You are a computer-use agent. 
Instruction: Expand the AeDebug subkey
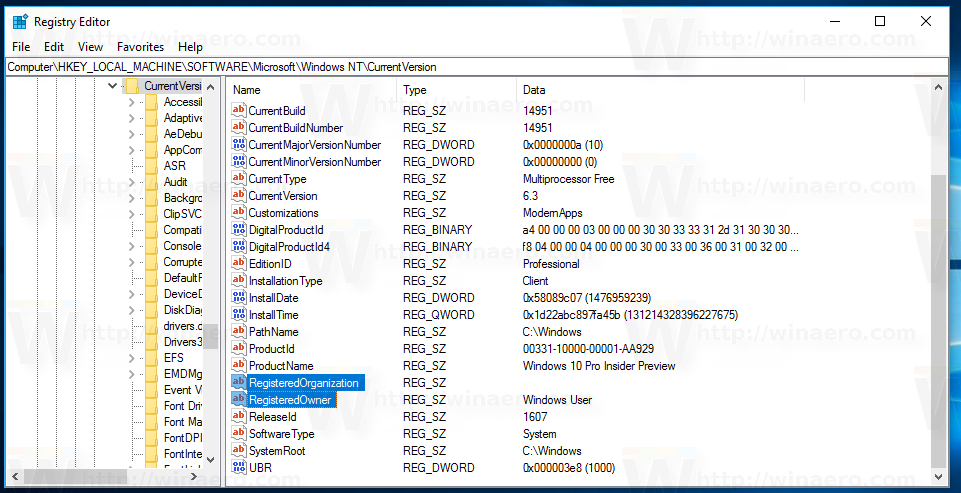point(132,134)
